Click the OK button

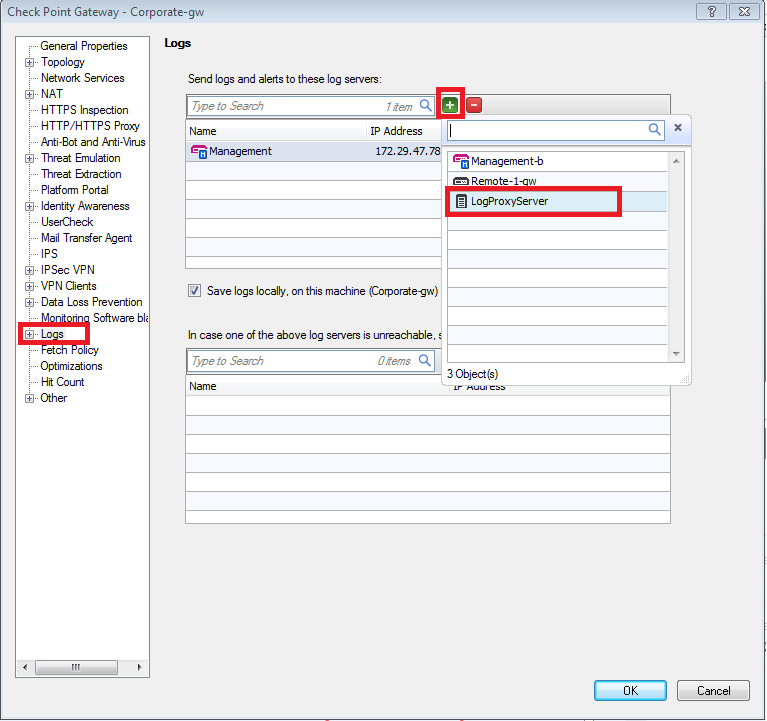[630, 690]
